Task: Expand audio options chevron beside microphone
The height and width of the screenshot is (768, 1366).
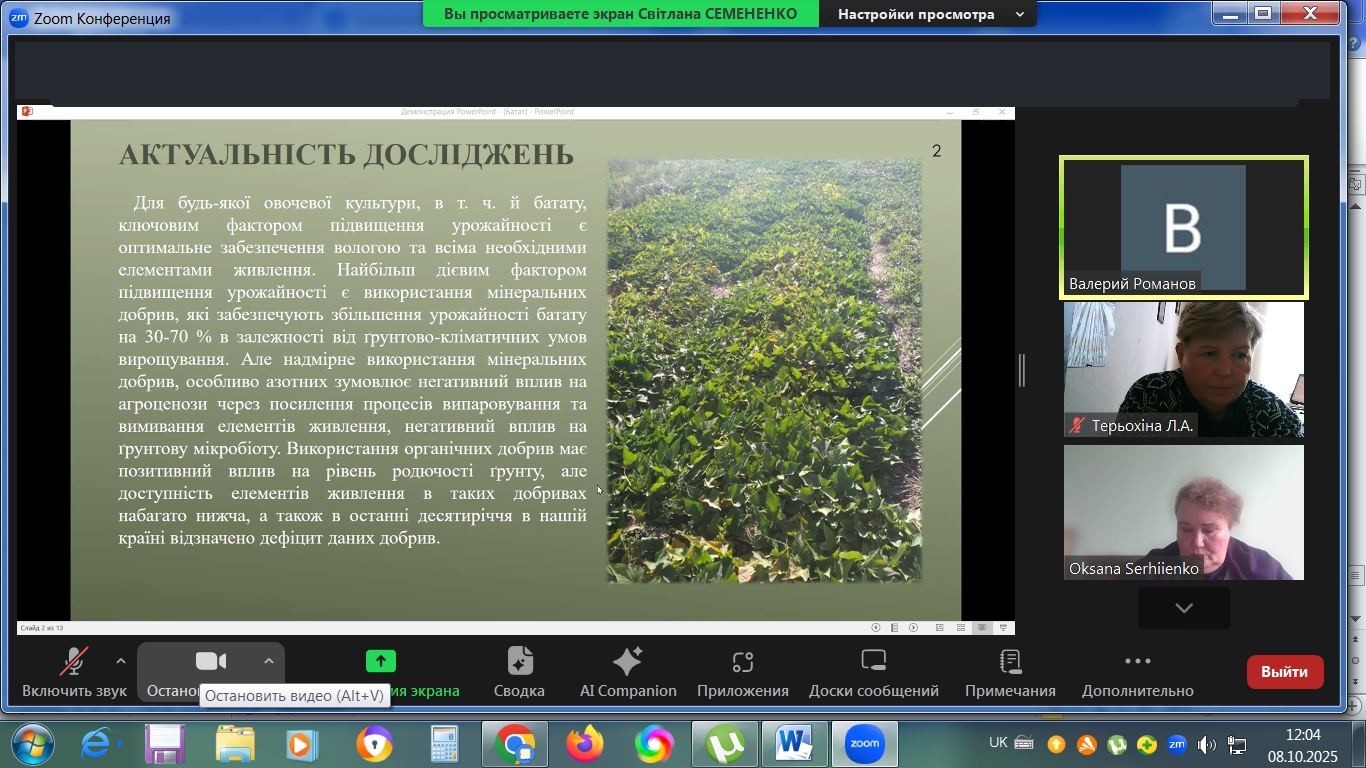Action: [121, 661]
